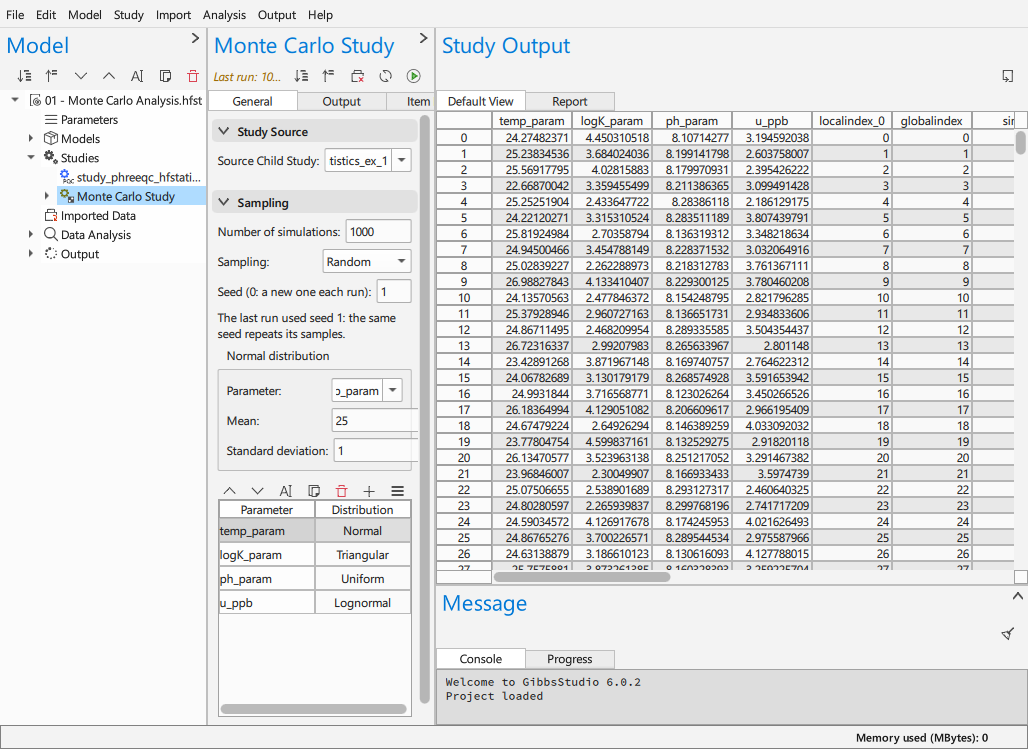Viewport: 1028px width, 749px height.
Task: Expand the Output tree node
Action: coord(31,254)
